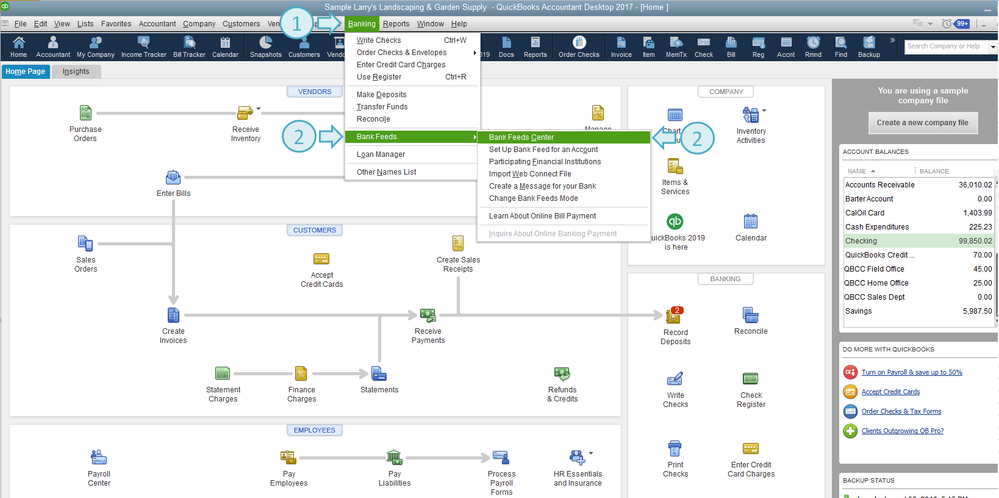Image resolution: width=999 pixels, height=498 pixels.
Task: Click the Finance Charges icon
Action: pyautogui.click(x=301, y=373)
